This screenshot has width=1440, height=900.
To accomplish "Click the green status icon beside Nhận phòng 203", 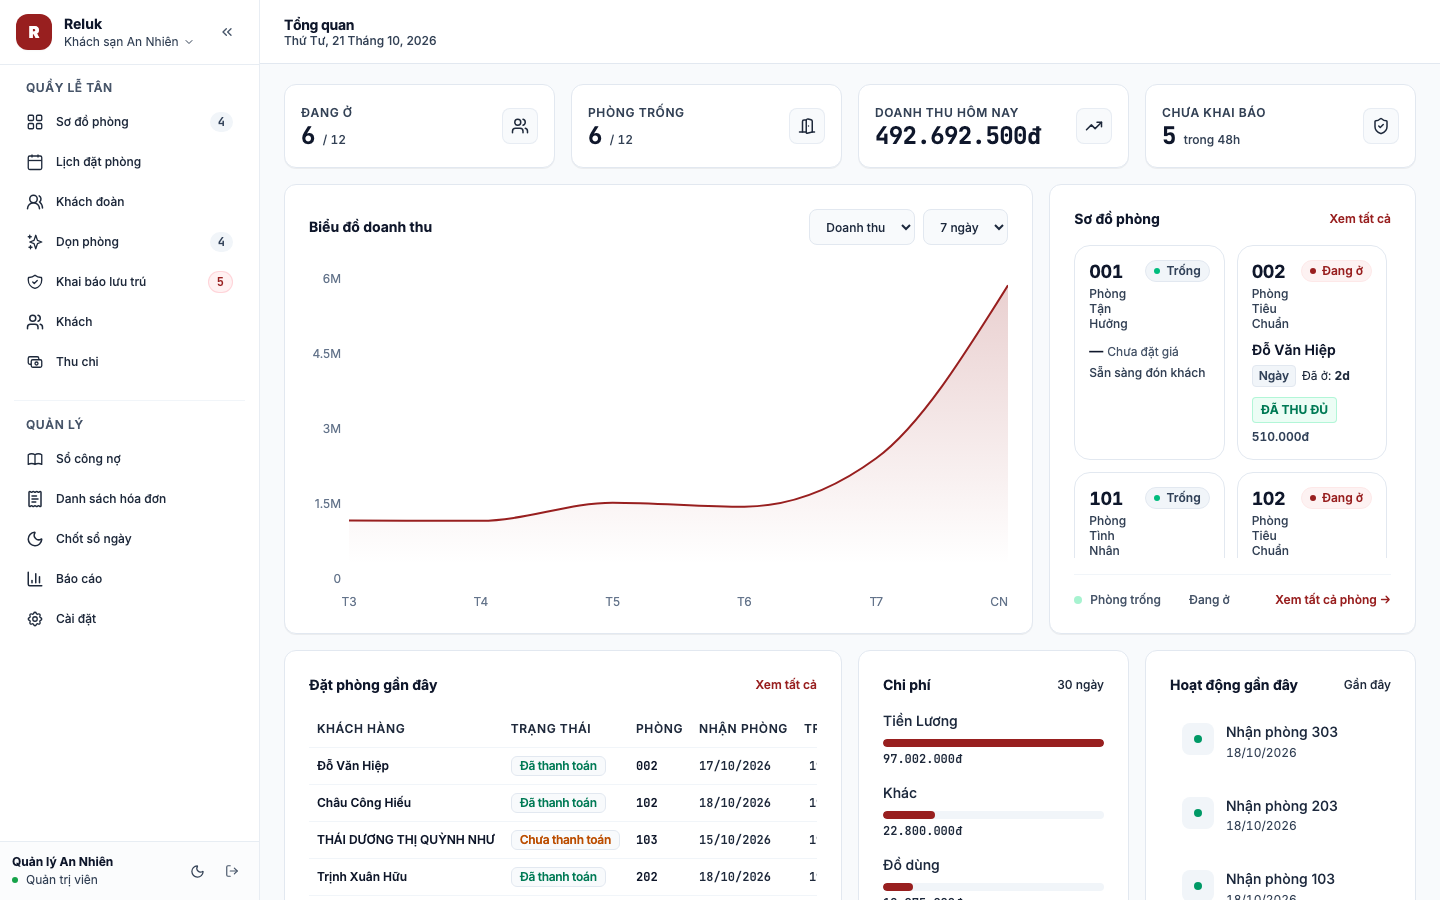I will pos(1198,813).
